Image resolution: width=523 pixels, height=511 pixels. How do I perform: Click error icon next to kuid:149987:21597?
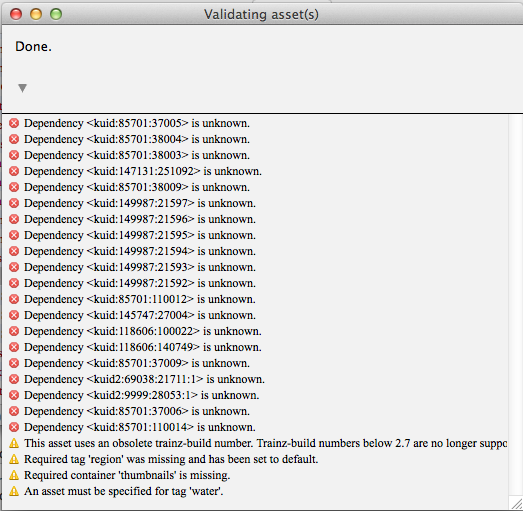point(14,203)
